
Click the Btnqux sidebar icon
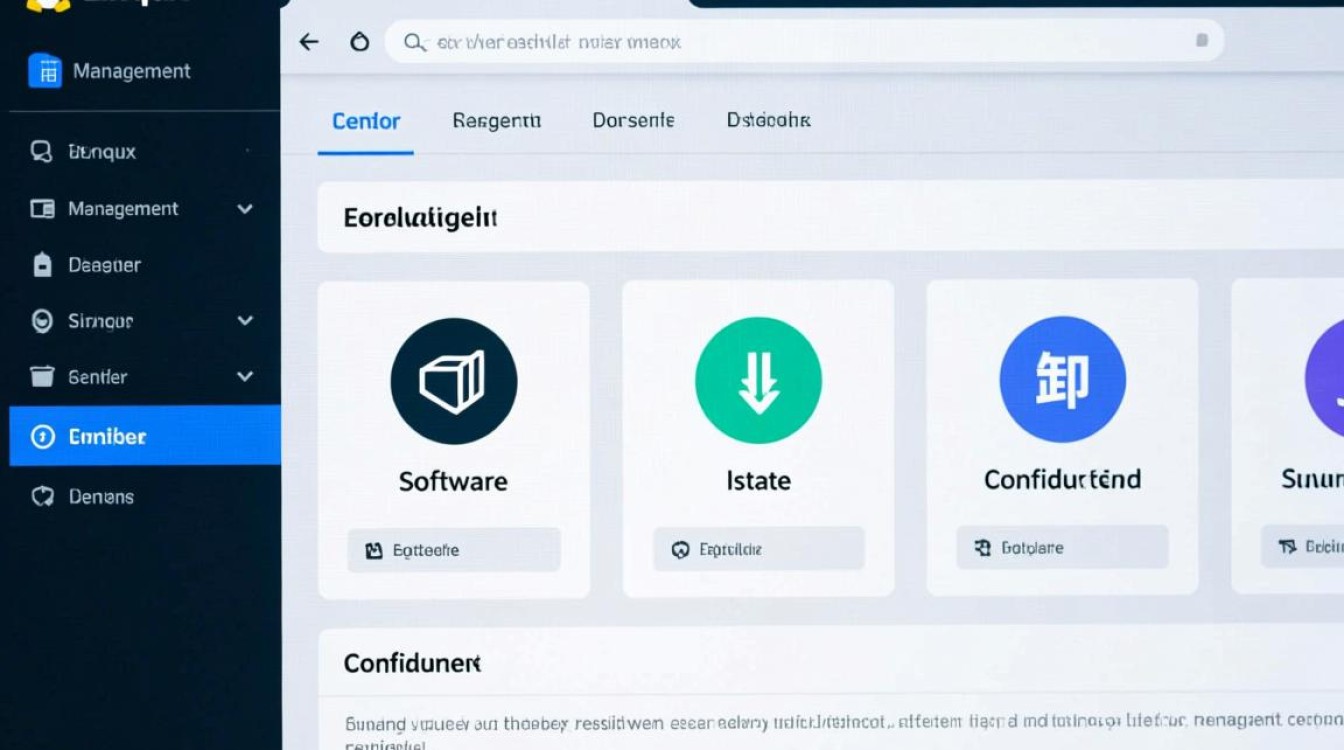(41, 152)
